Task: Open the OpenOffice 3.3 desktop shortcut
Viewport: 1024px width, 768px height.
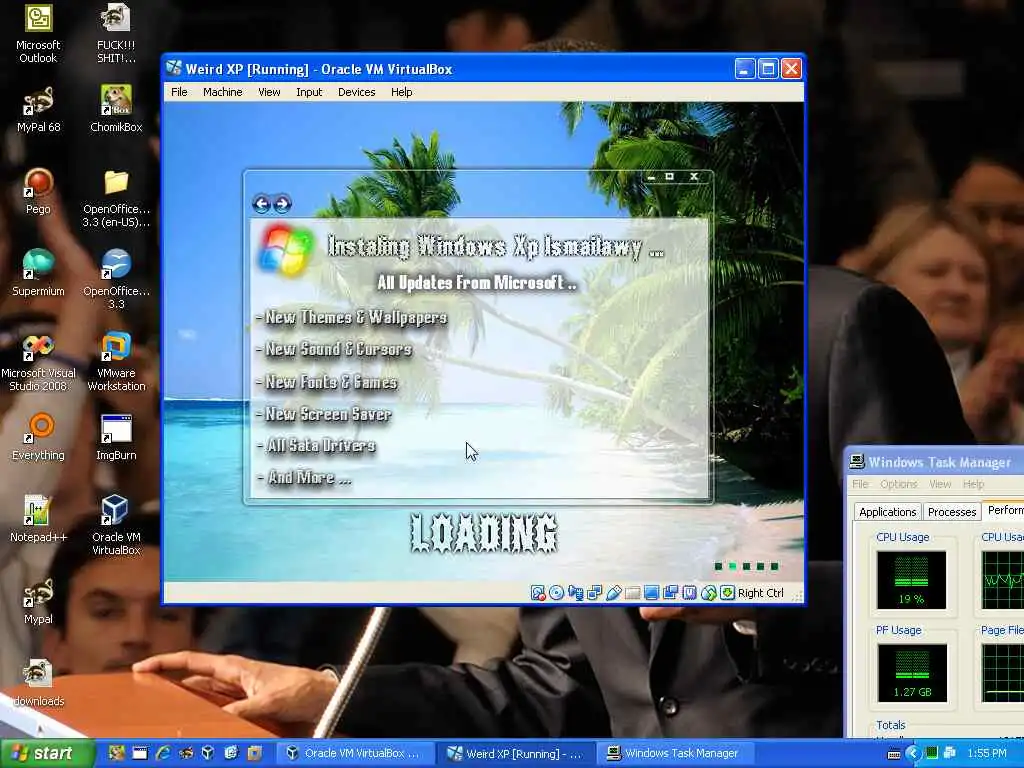Action: tap(116, 280)
